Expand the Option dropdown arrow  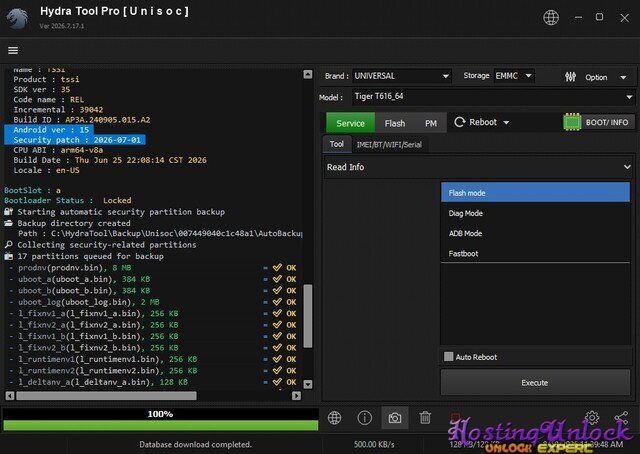[x=623, y=77]
